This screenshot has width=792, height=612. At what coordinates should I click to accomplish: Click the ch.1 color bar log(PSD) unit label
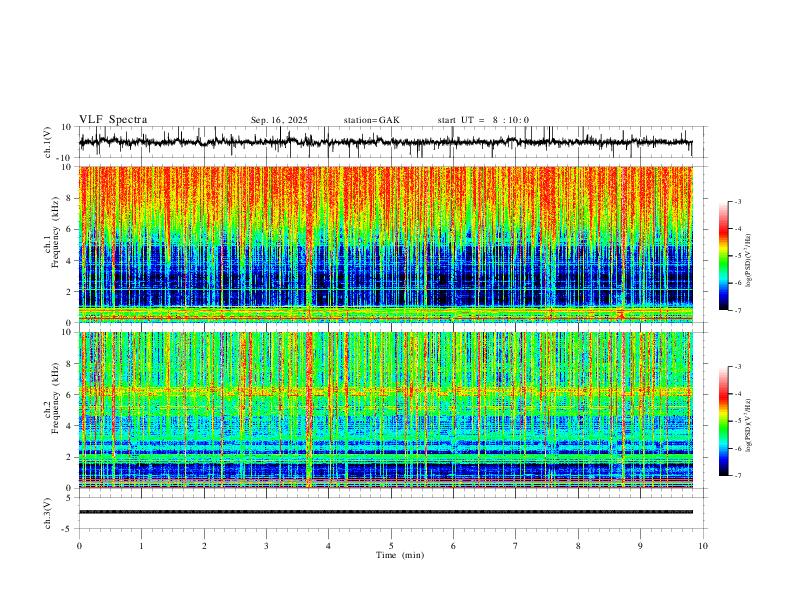749,261
